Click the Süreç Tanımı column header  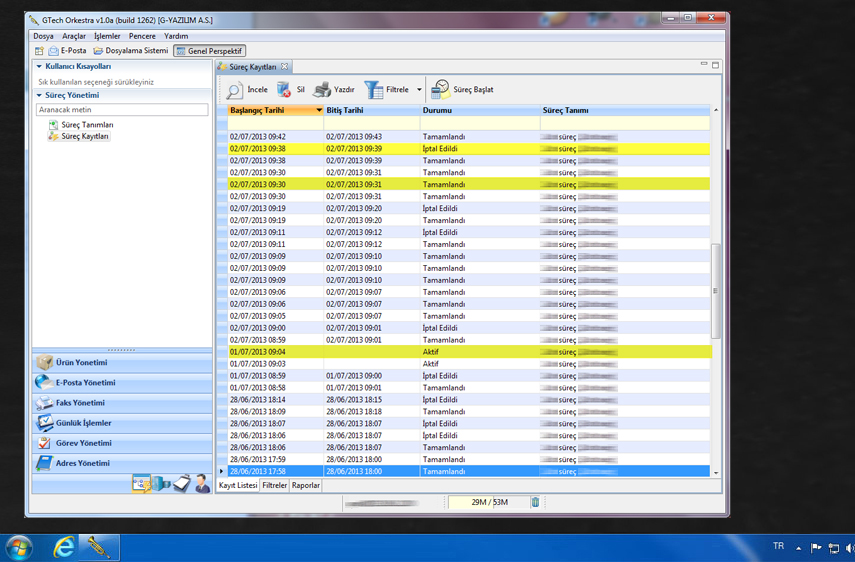[625, 110]
